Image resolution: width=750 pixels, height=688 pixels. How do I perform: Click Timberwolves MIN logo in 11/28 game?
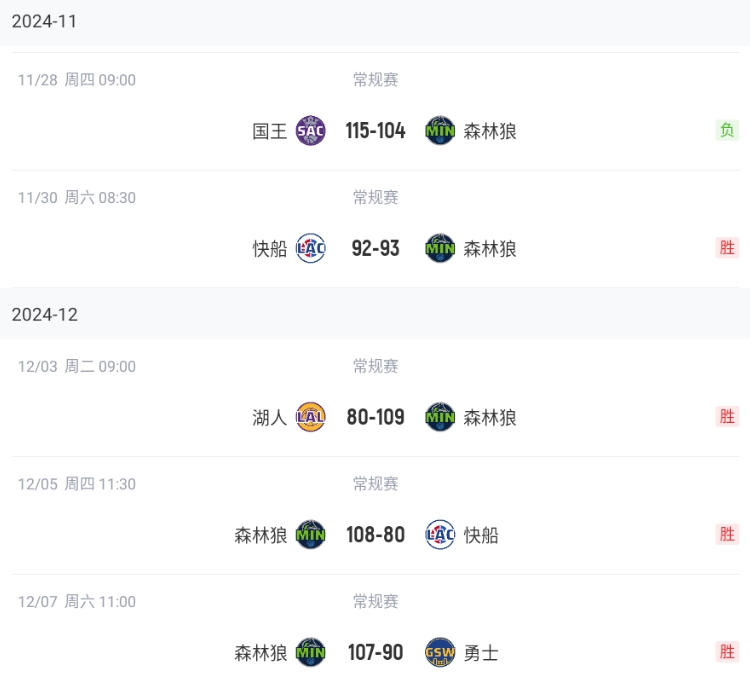coord(440,131)
